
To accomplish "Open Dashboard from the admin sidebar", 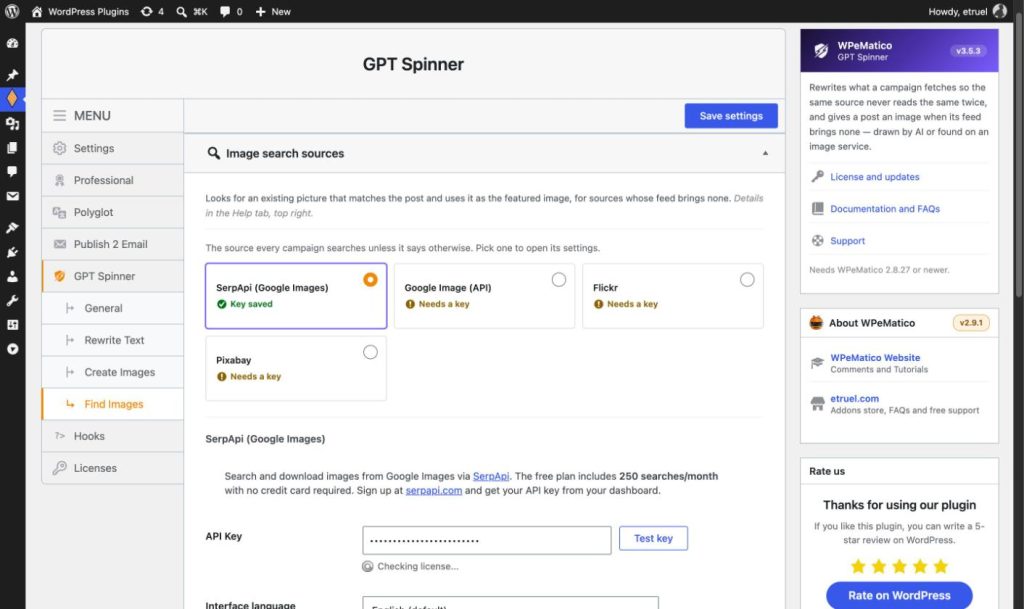I will [12, 43].
